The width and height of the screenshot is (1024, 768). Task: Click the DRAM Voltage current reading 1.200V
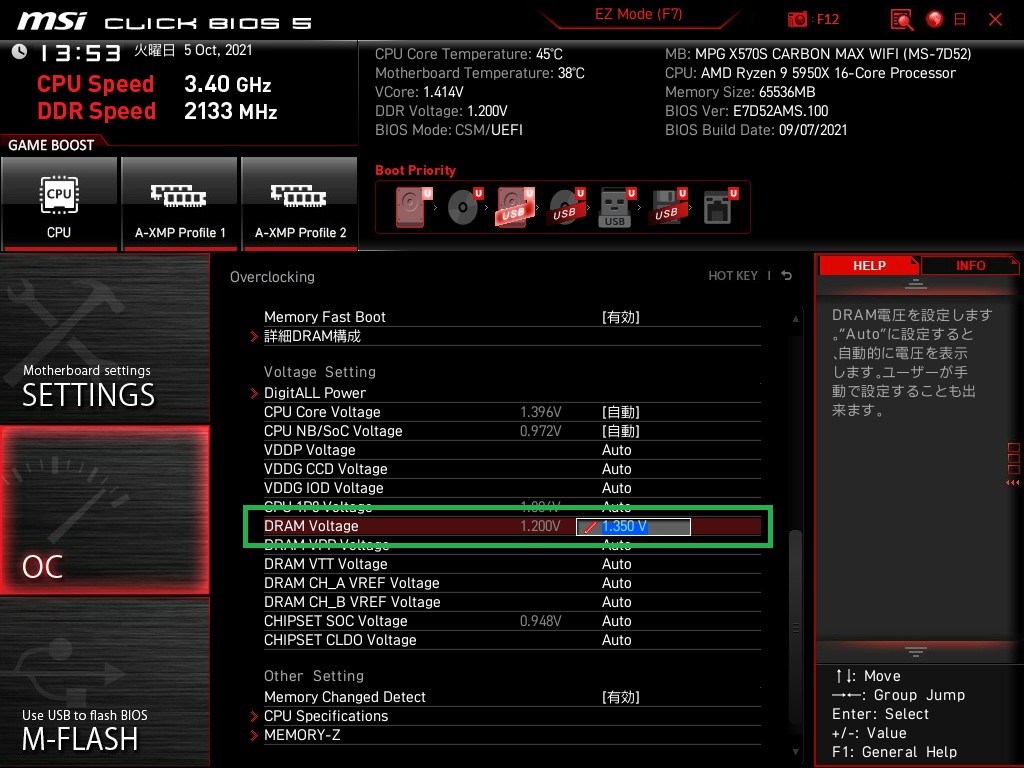[541, 526]
